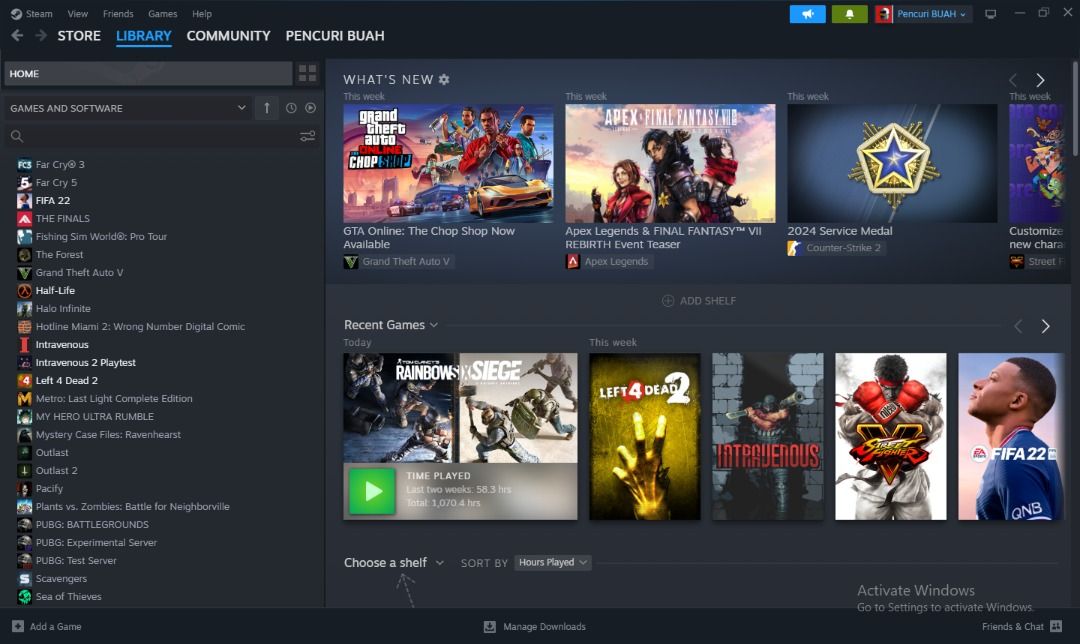Select PUBG: BATTLEGROUNDS in list
This screenshot has height=644, width=1080.
coord(92,524)
